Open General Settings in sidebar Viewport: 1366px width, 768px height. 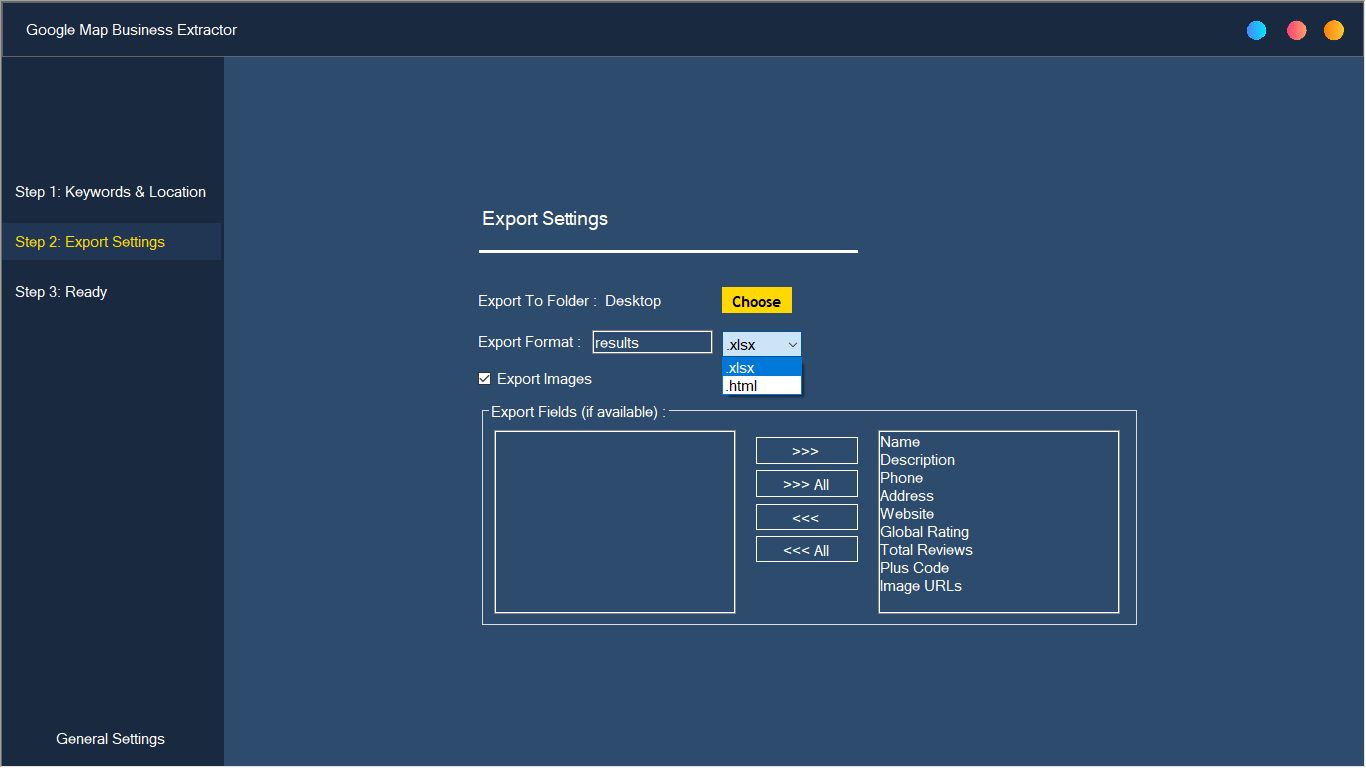[x=110, y=739]
